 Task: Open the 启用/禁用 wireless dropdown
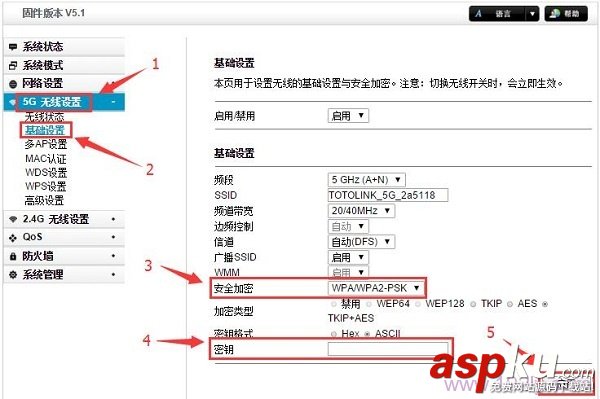tap(348, 116)
